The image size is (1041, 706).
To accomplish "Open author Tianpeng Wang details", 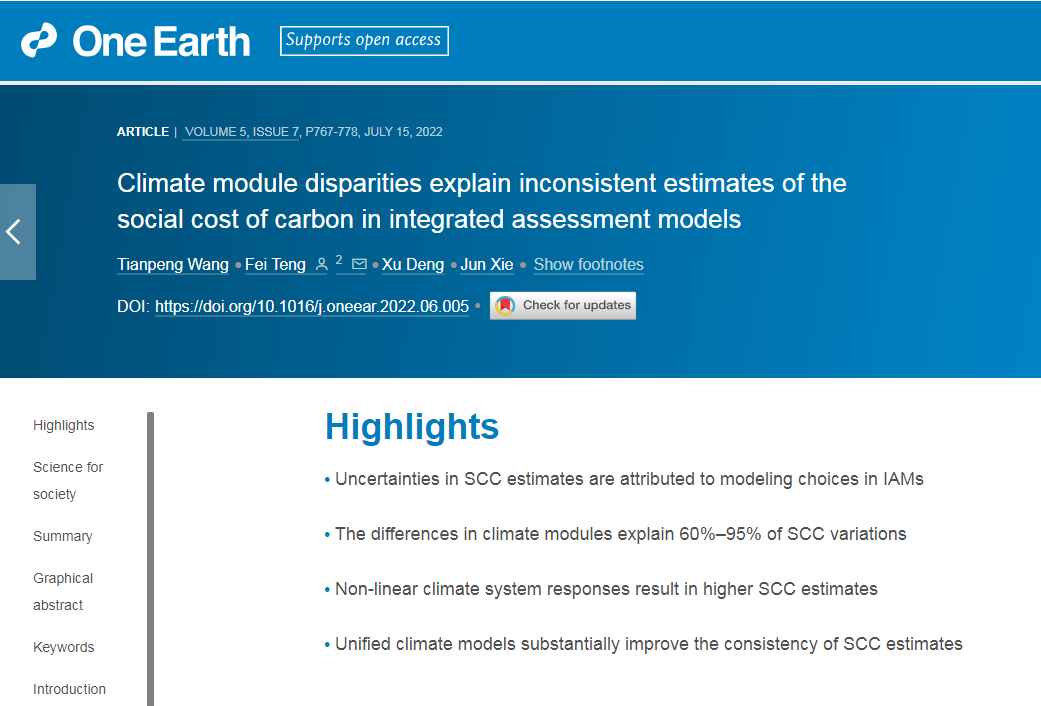I will click(173, 264).
